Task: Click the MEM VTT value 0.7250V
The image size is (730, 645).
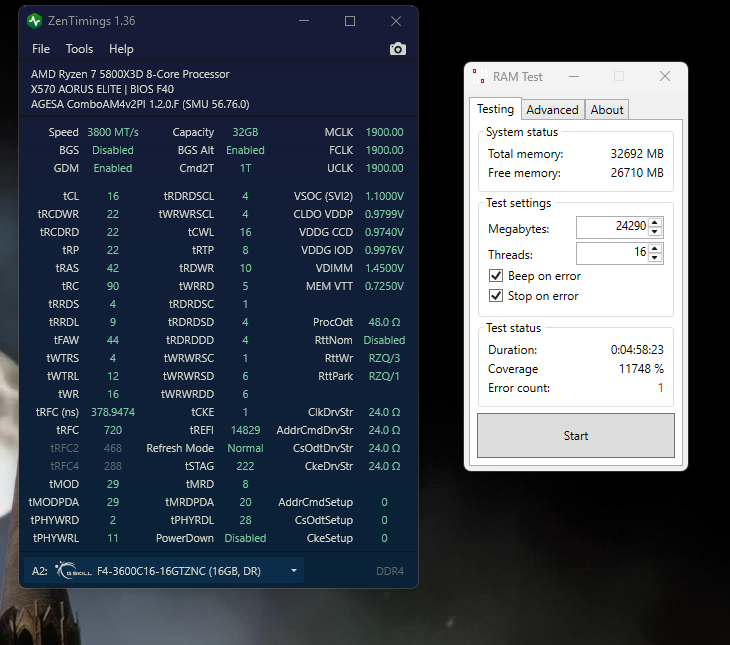Action: pyautogui.click(x=384, y=286)
